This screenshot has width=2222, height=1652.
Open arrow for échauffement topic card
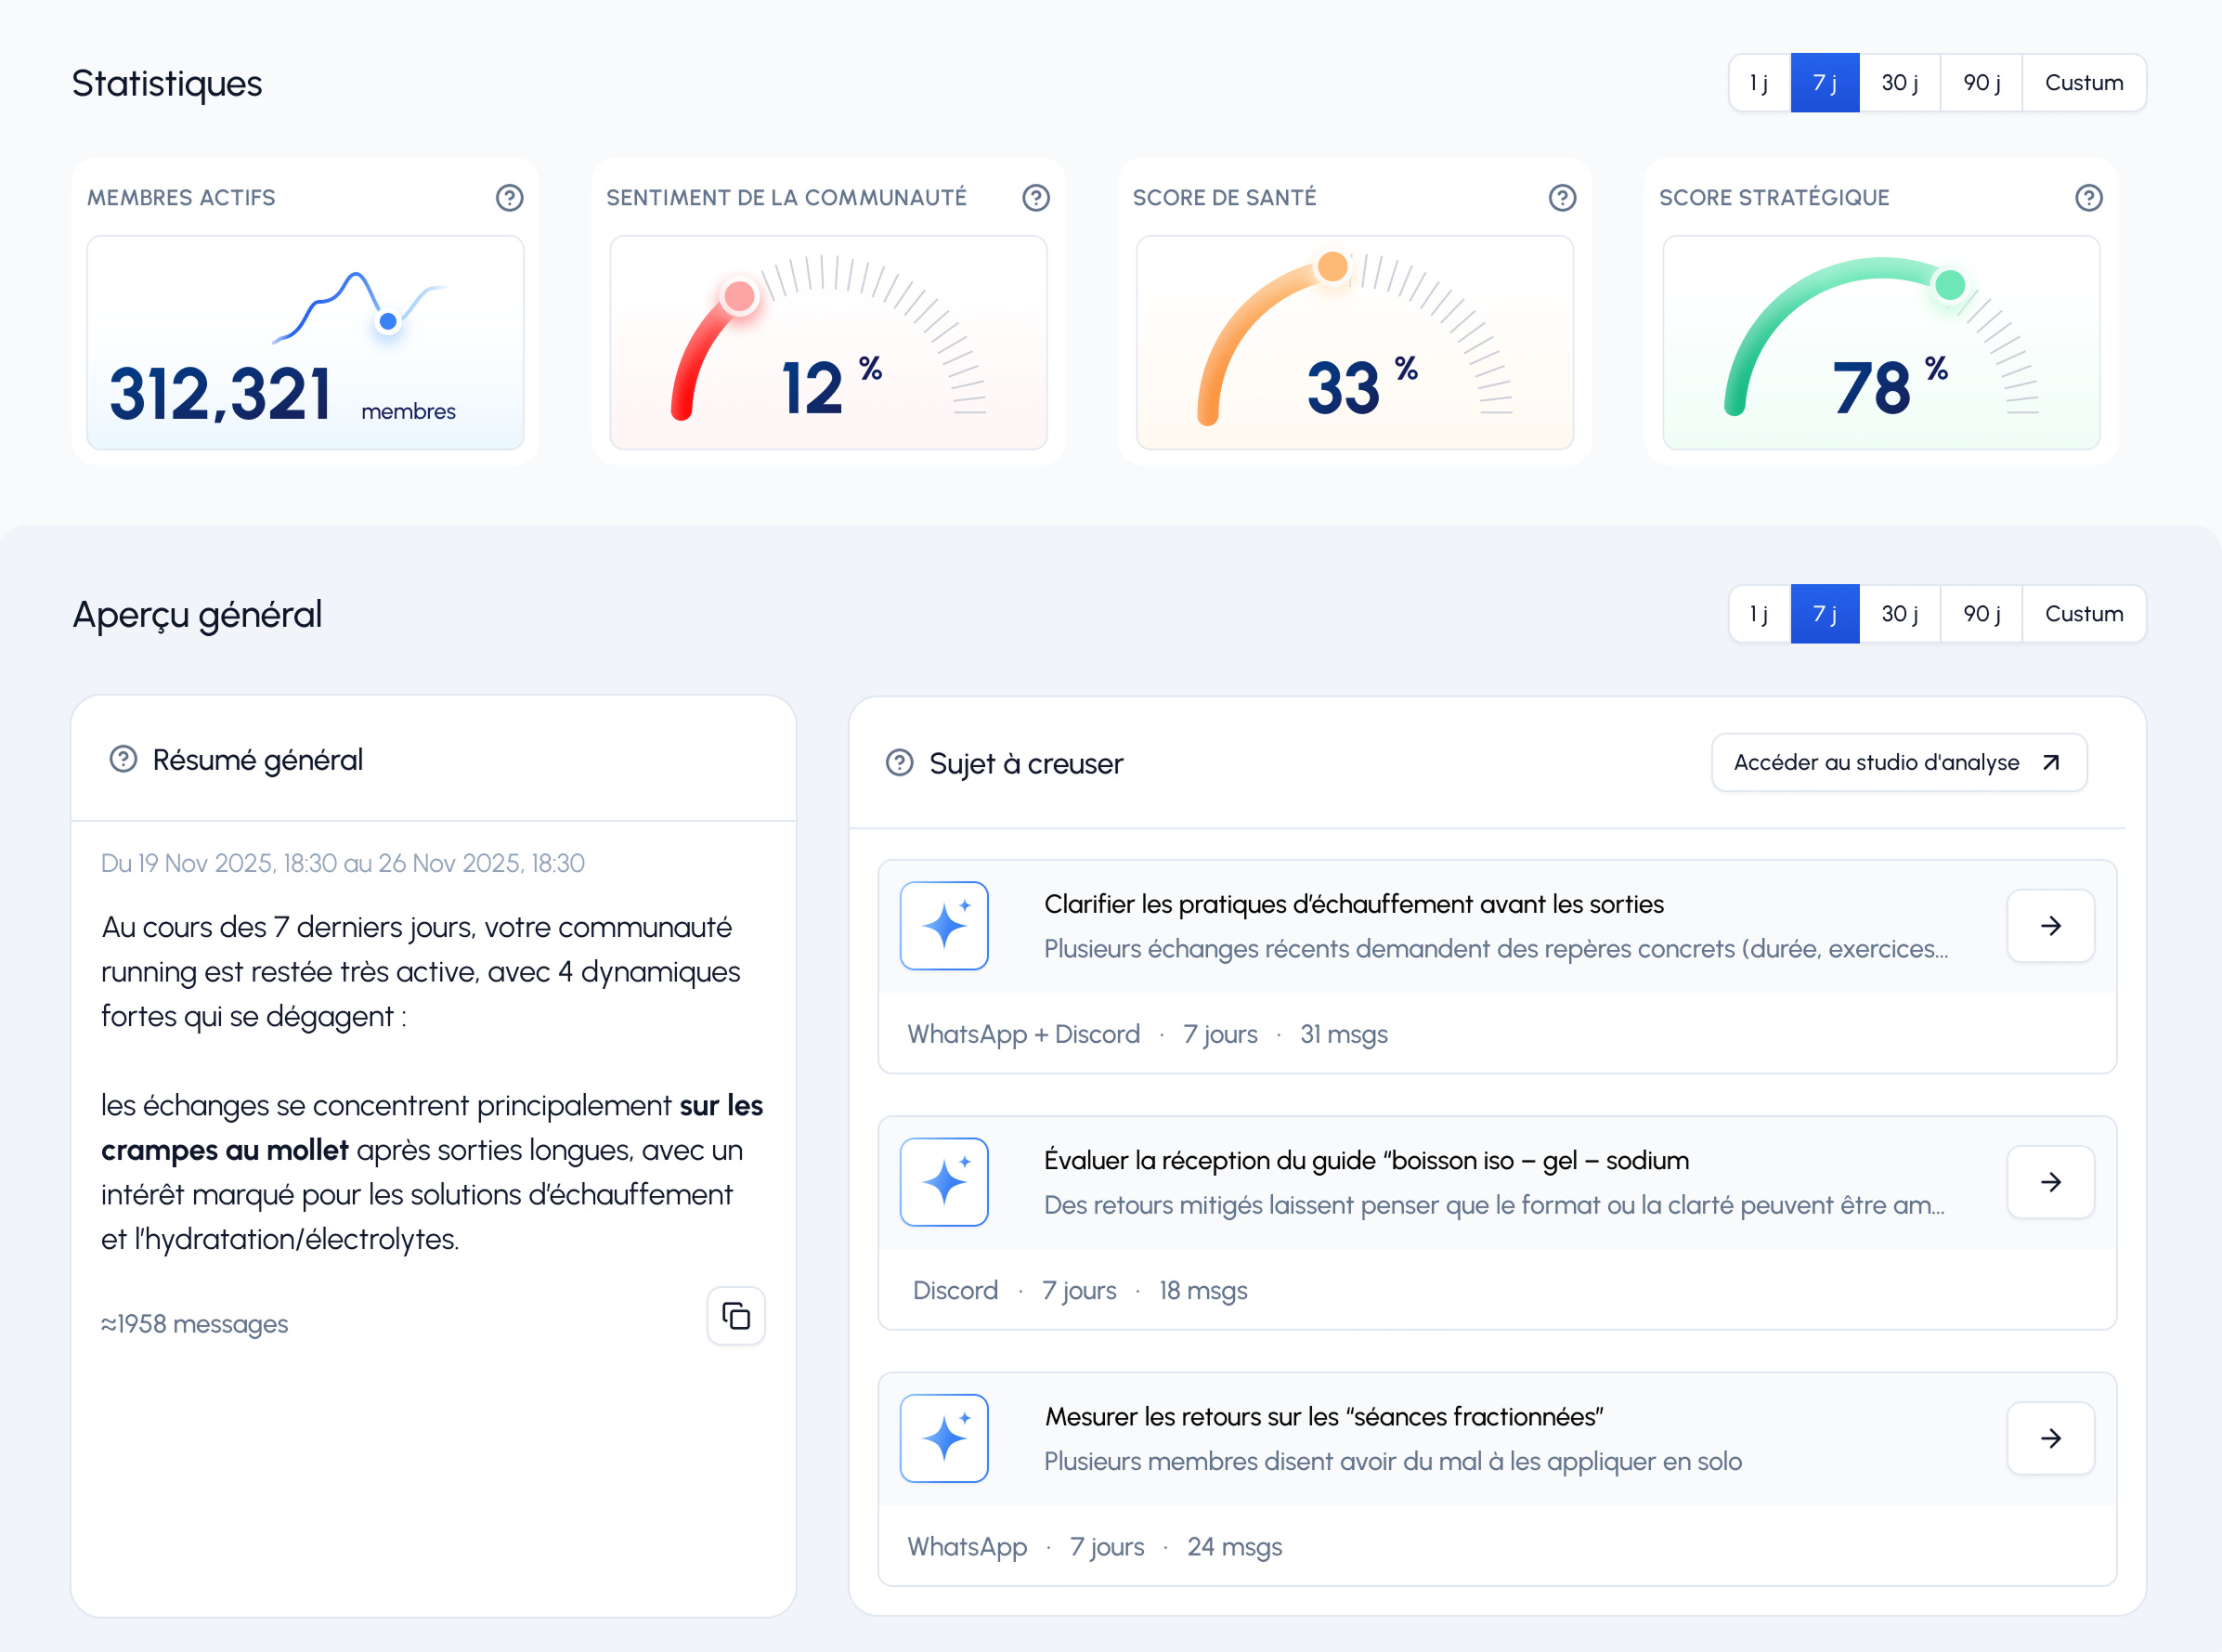tap(2050, 925)
